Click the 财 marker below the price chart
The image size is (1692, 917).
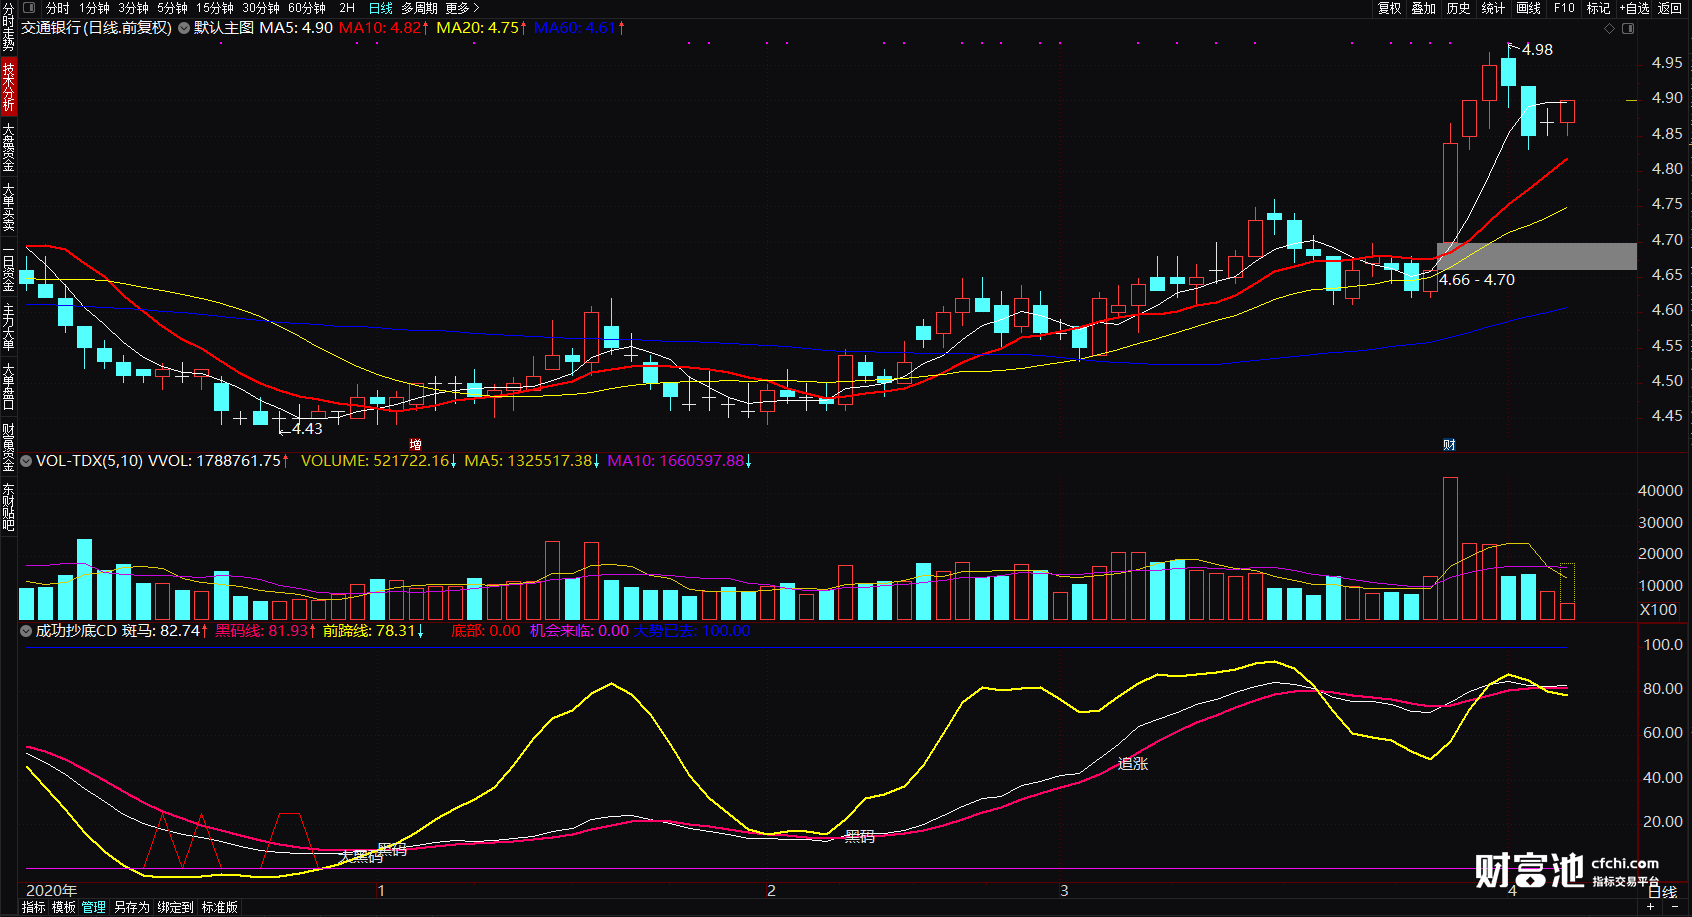1449,445
